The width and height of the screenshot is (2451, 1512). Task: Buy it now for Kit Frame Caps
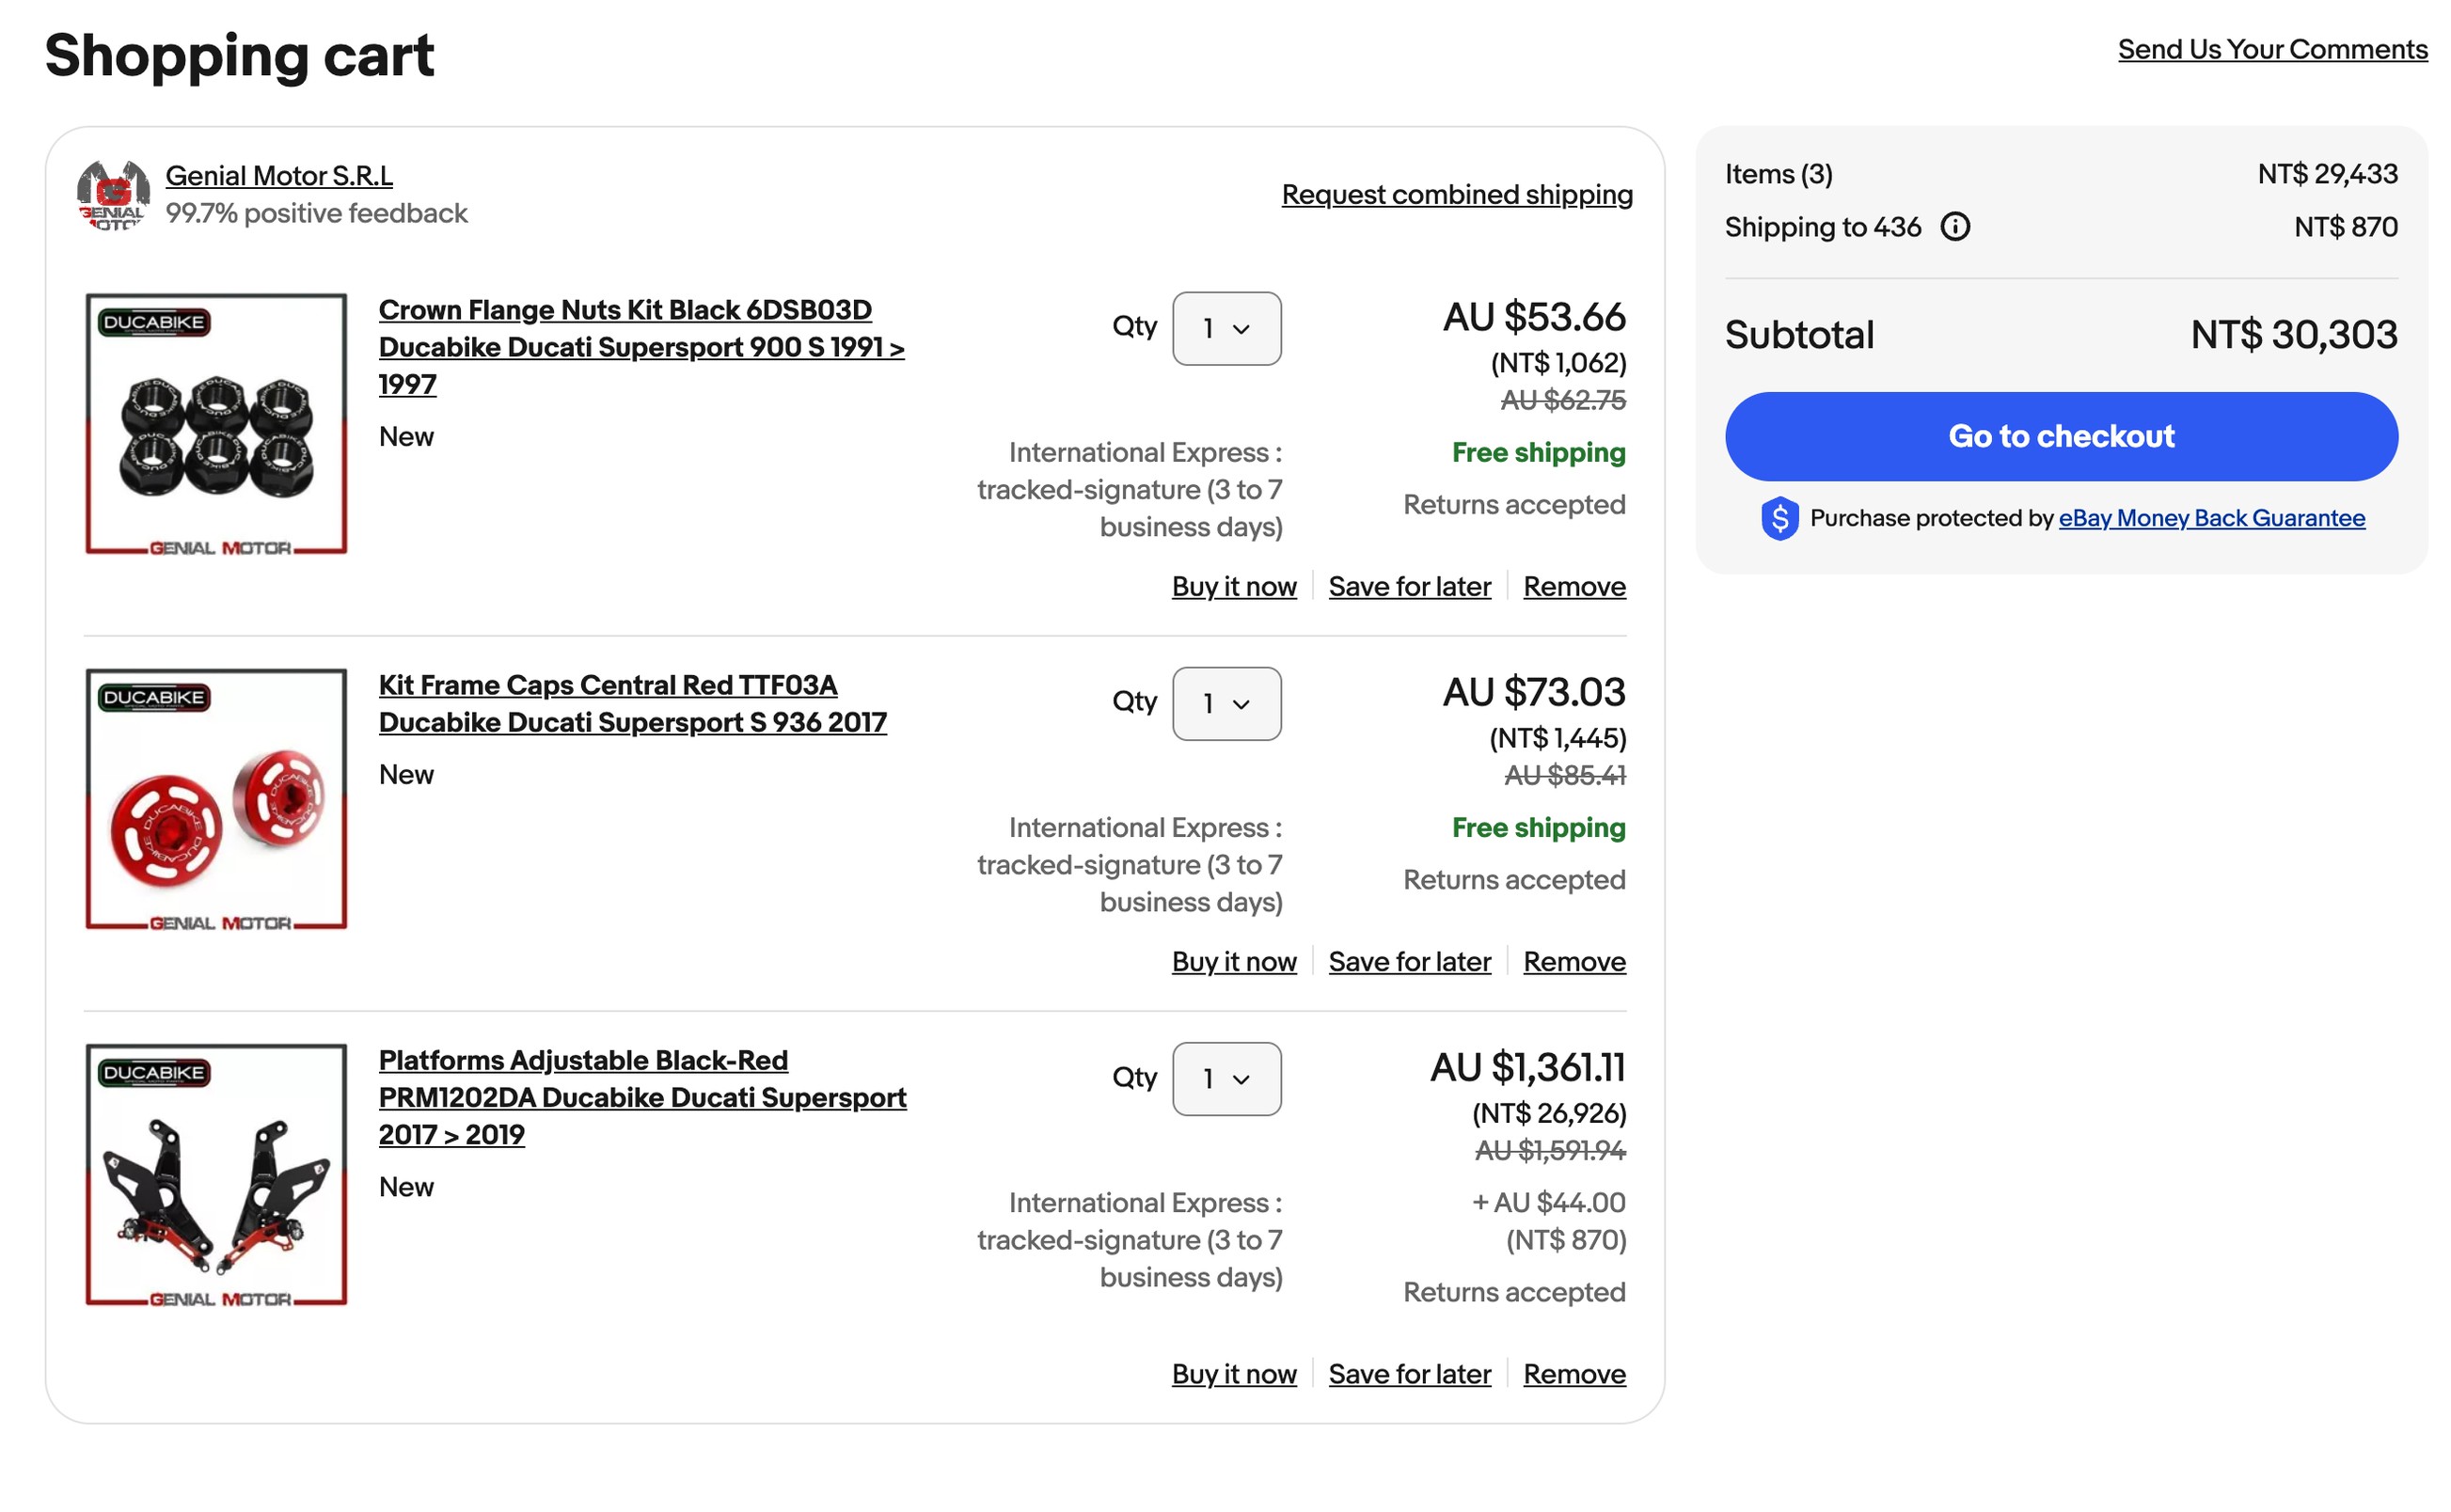1233,961
